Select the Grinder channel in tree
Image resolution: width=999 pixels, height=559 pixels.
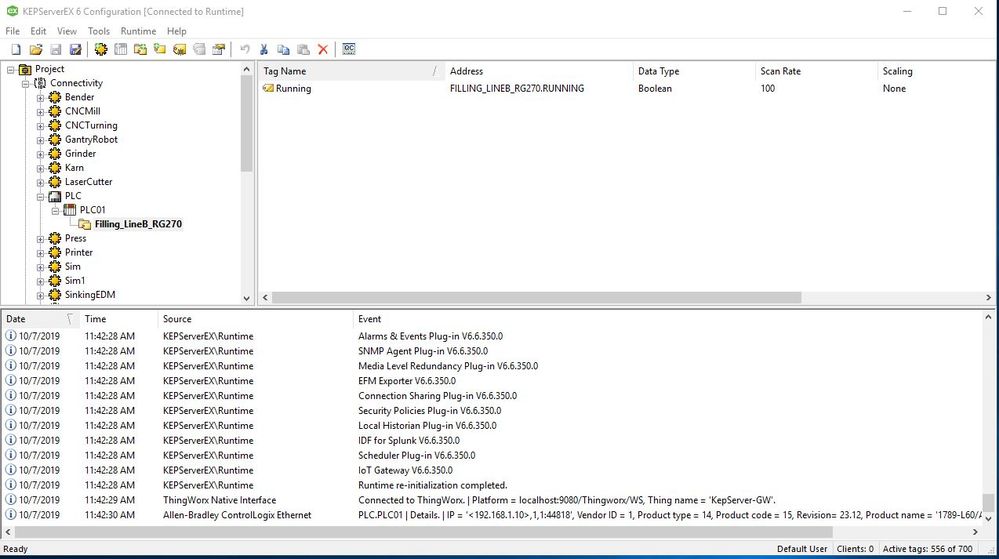[80, 154]
